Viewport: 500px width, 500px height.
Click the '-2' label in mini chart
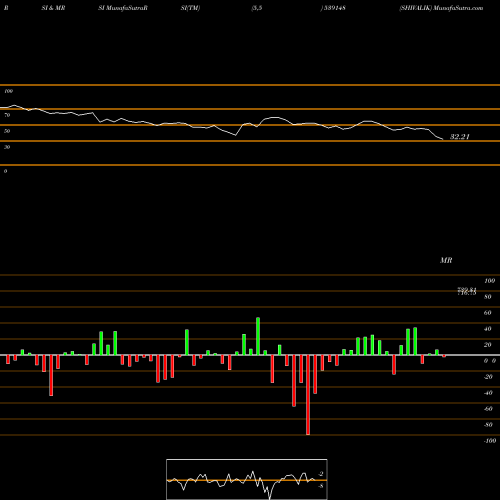pos(321,474)
